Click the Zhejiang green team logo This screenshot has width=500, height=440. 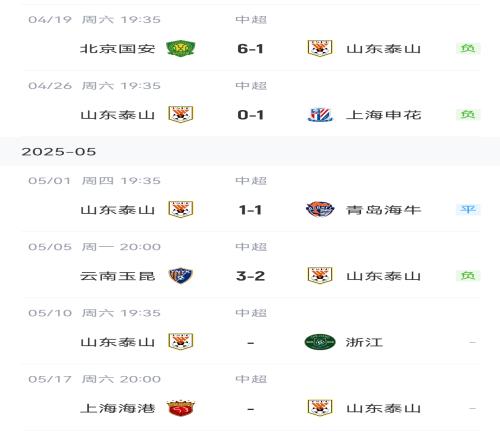pyautogui.click(x=320, y=342)
